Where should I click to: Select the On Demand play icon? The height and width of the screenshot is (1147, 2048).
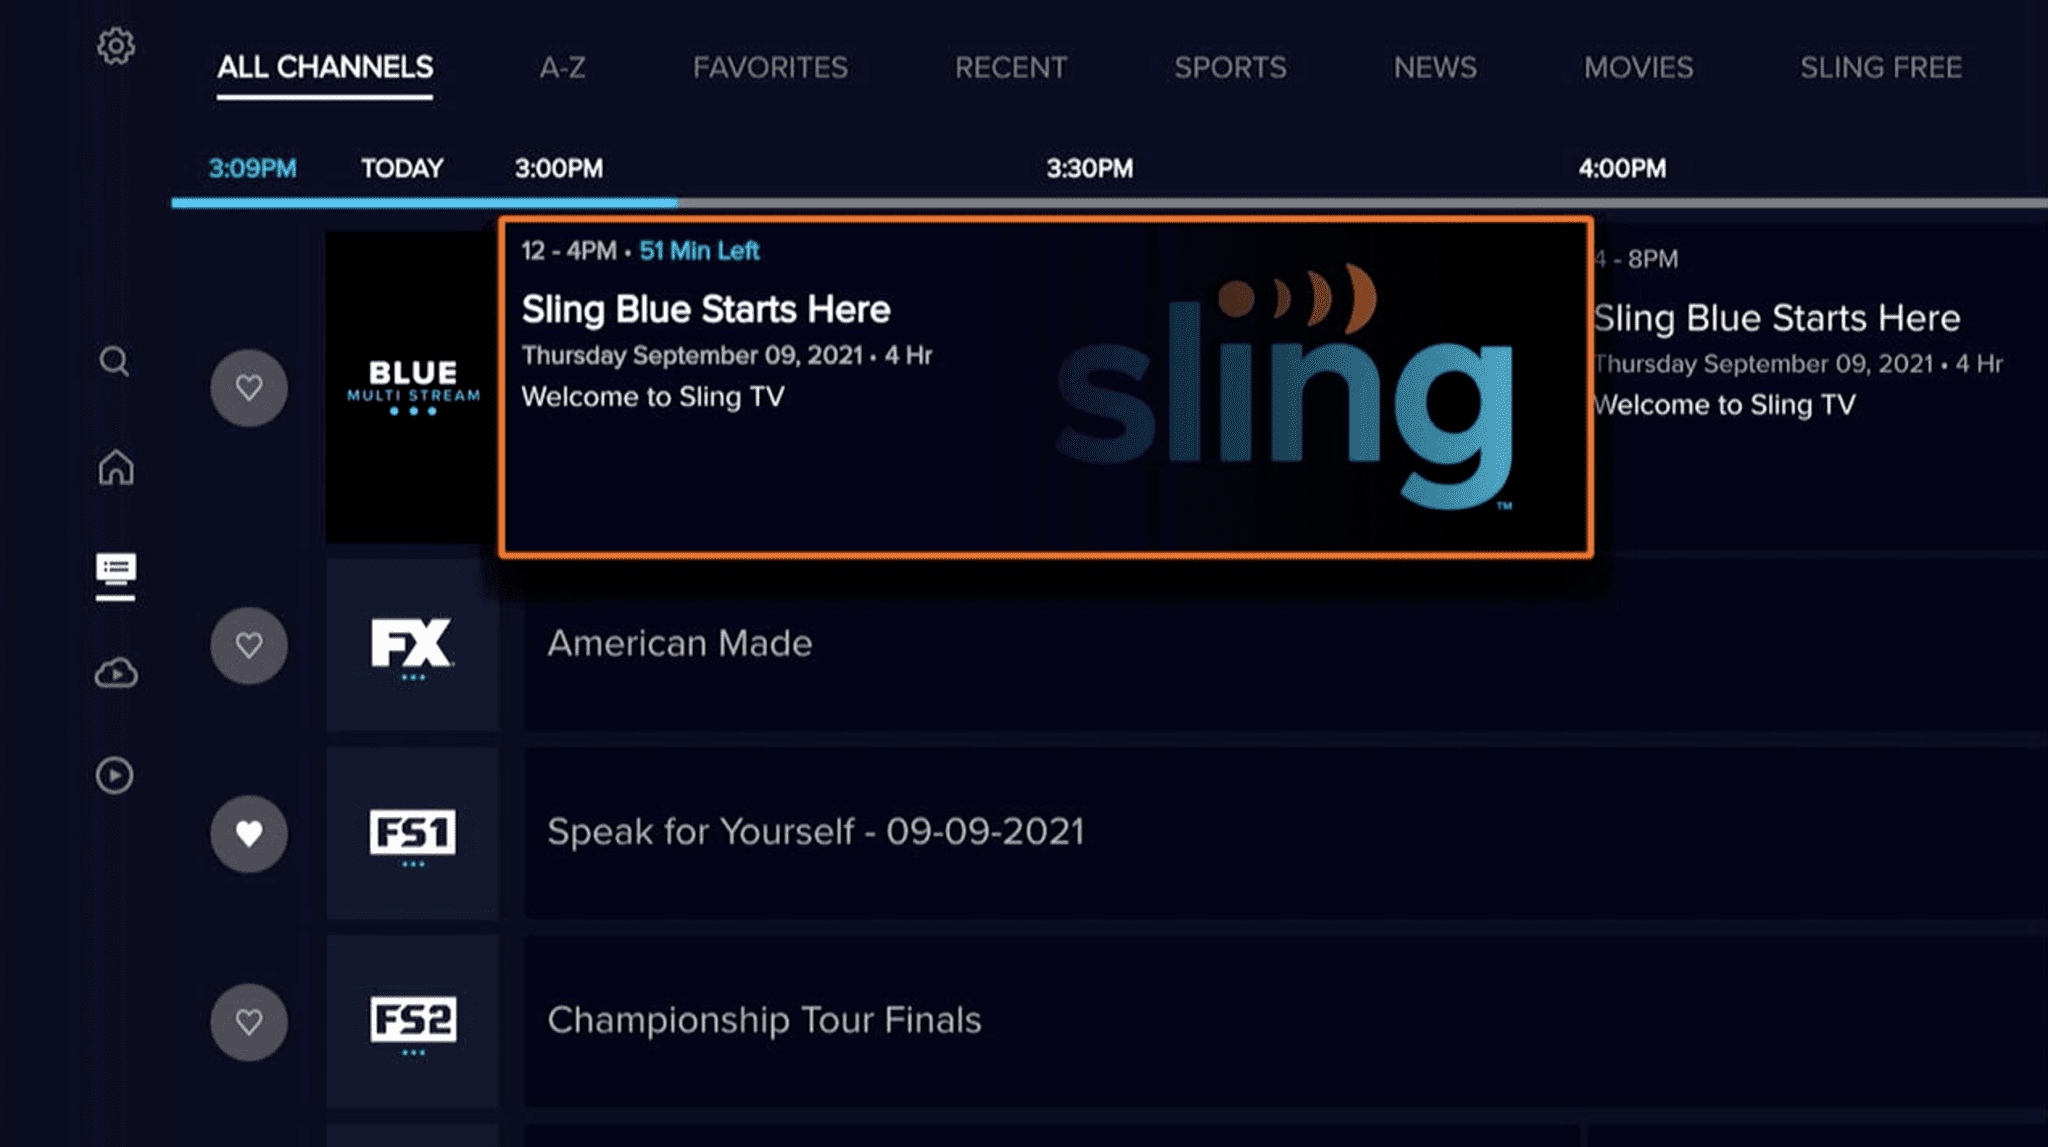point(114,775)
